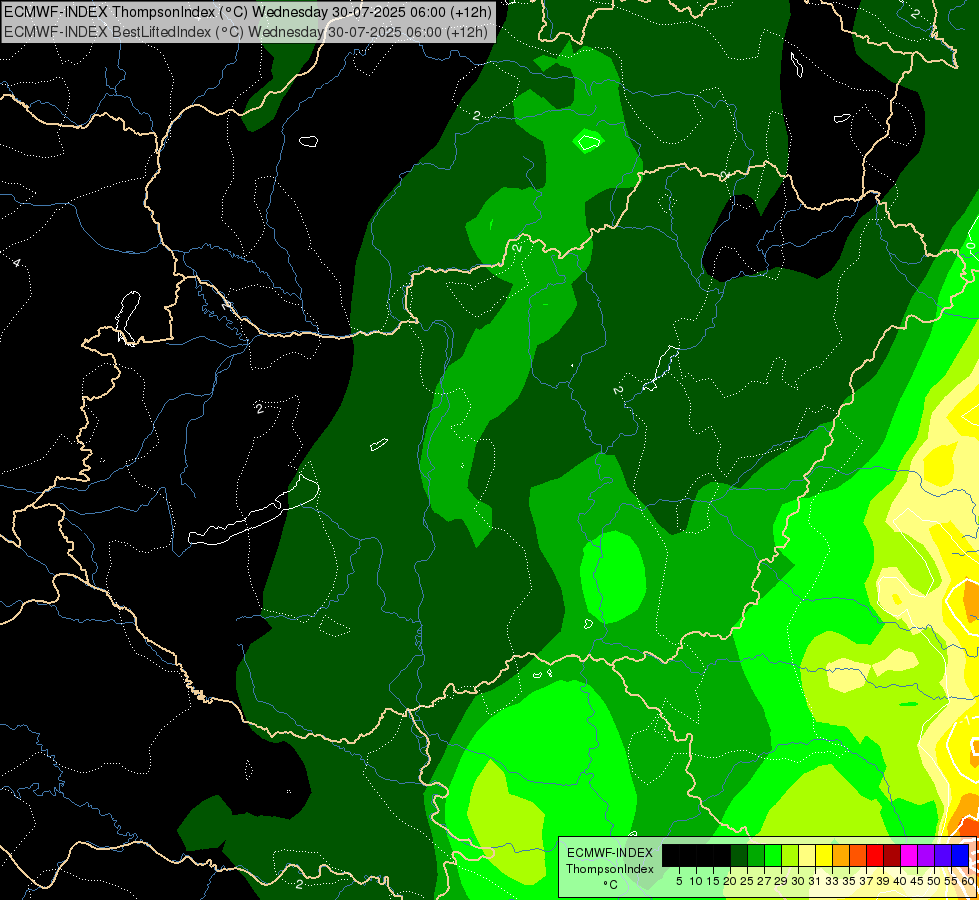
Task: Click the indigo 50–55 legend swatch
Action: (943, 856)
